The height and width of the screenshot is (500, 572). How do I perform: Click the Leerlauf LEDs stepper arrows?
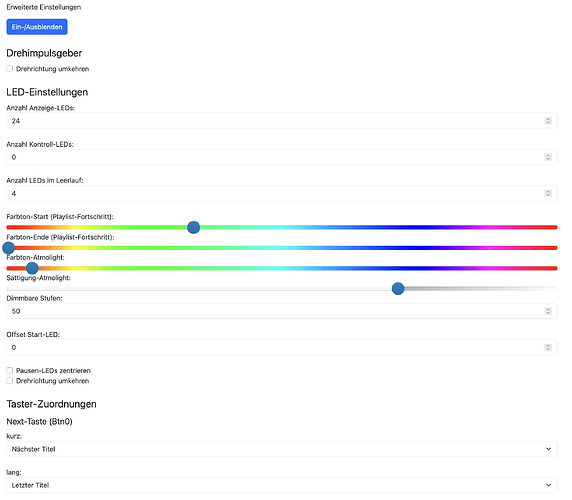click(x=548, y=193)
